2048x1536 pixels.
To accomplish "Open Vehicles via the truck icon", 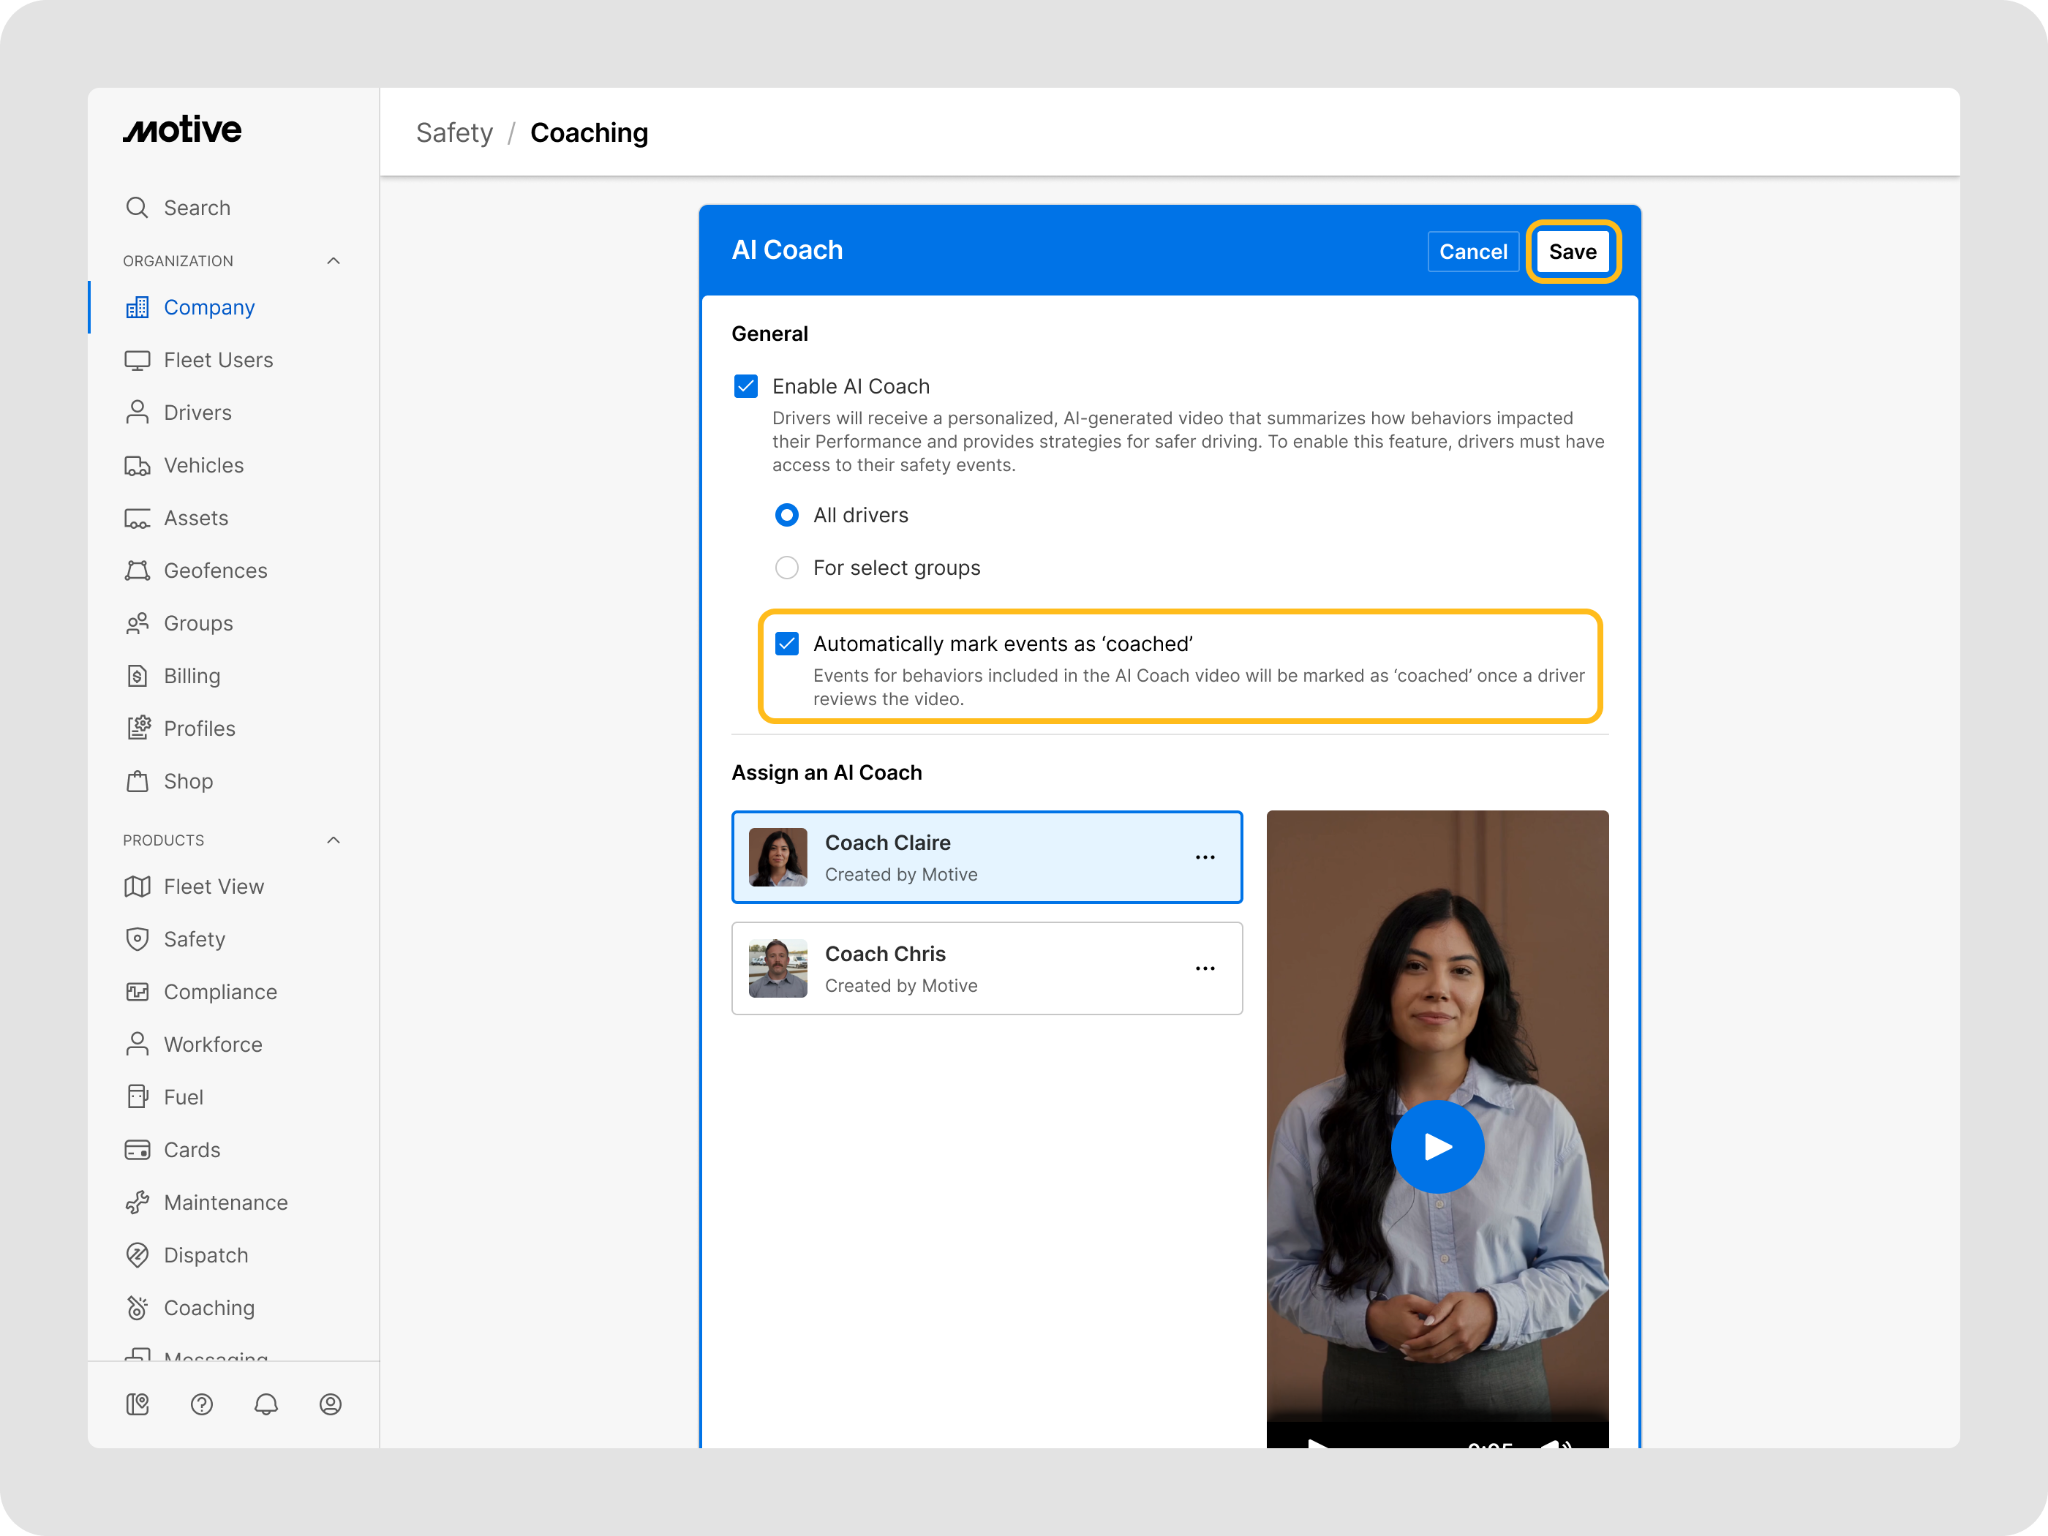I will [x=137, y=465].
